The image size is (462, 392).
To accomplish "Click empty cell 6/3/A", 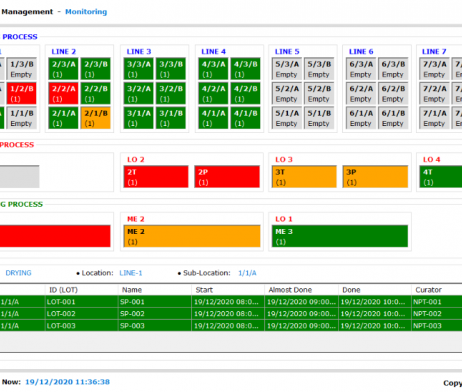I will coord(361,69).
